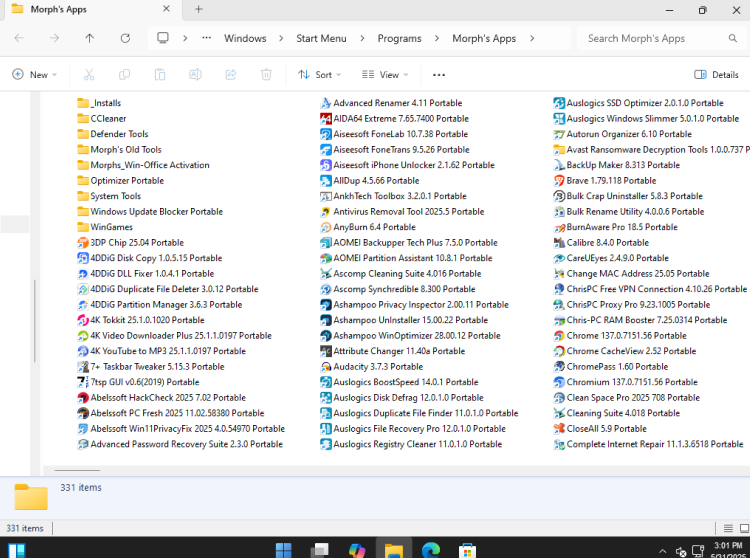Viewport: 750px width, 558px height.
Task: Expand chevron after Start Menu breadcrumb
Action: [x=362, y=38]
